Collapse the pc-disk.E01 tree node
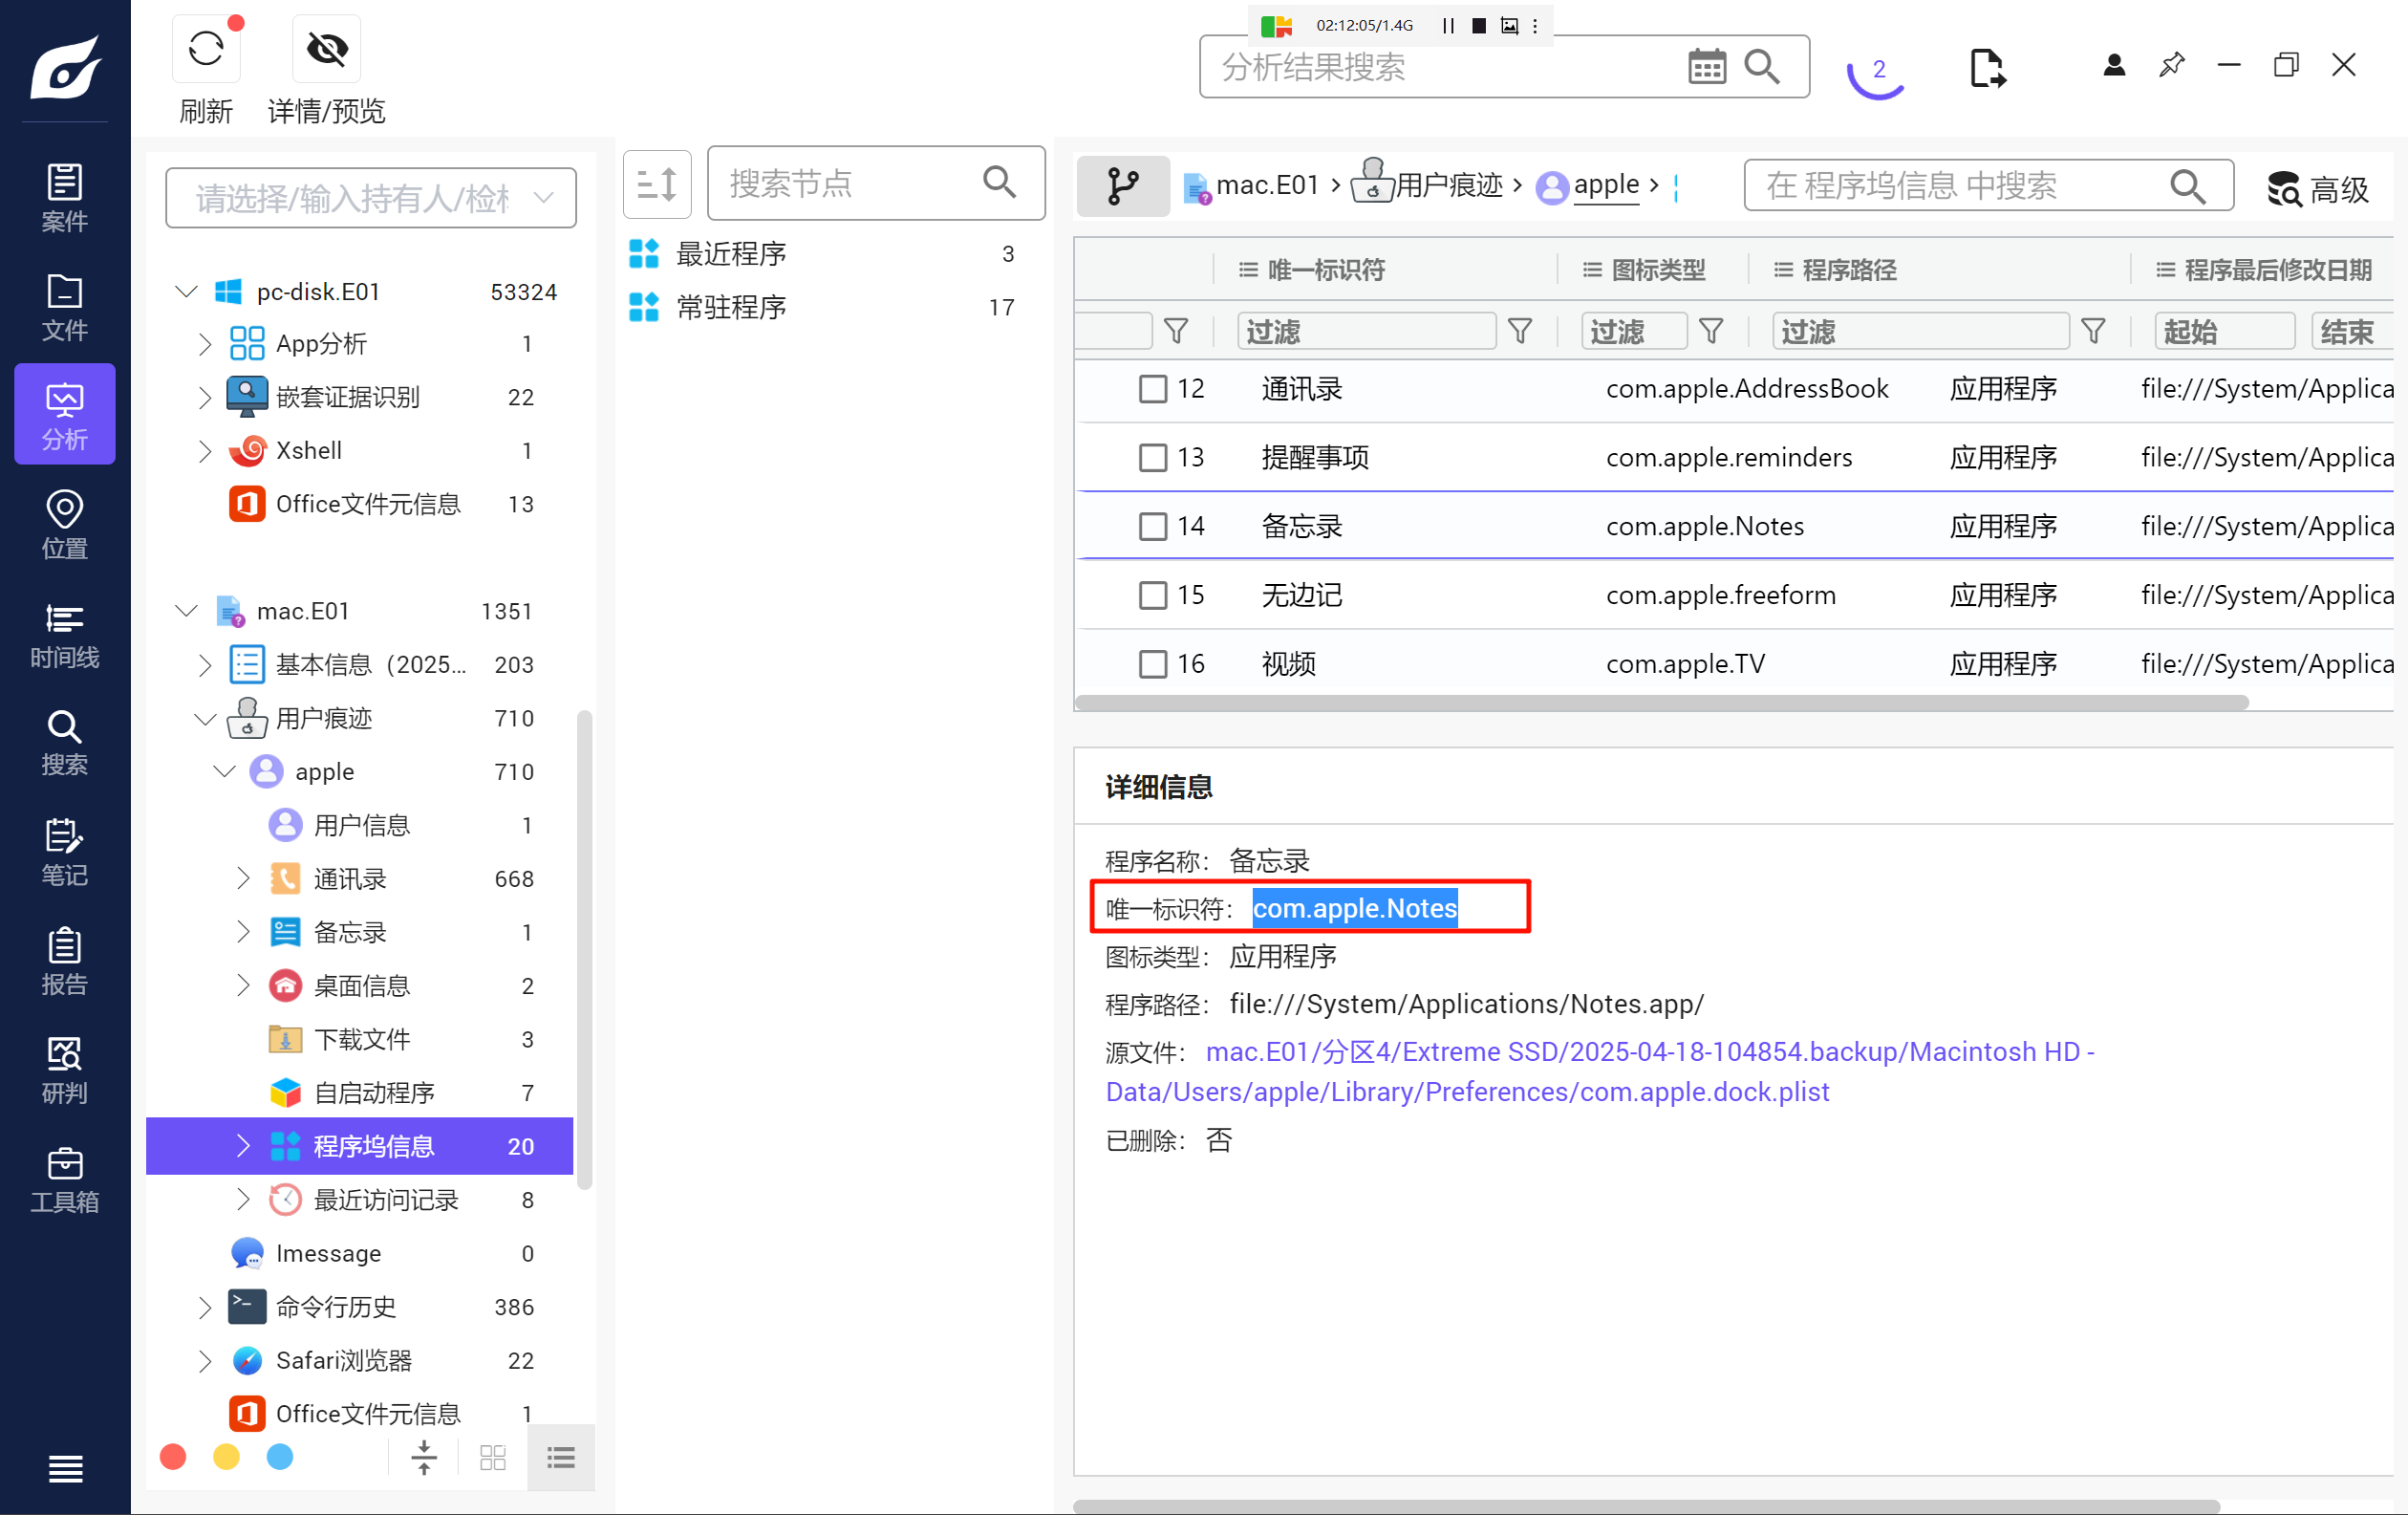Image resolution: width=2408 pixels, height=1515 pixels. [186, 291]
